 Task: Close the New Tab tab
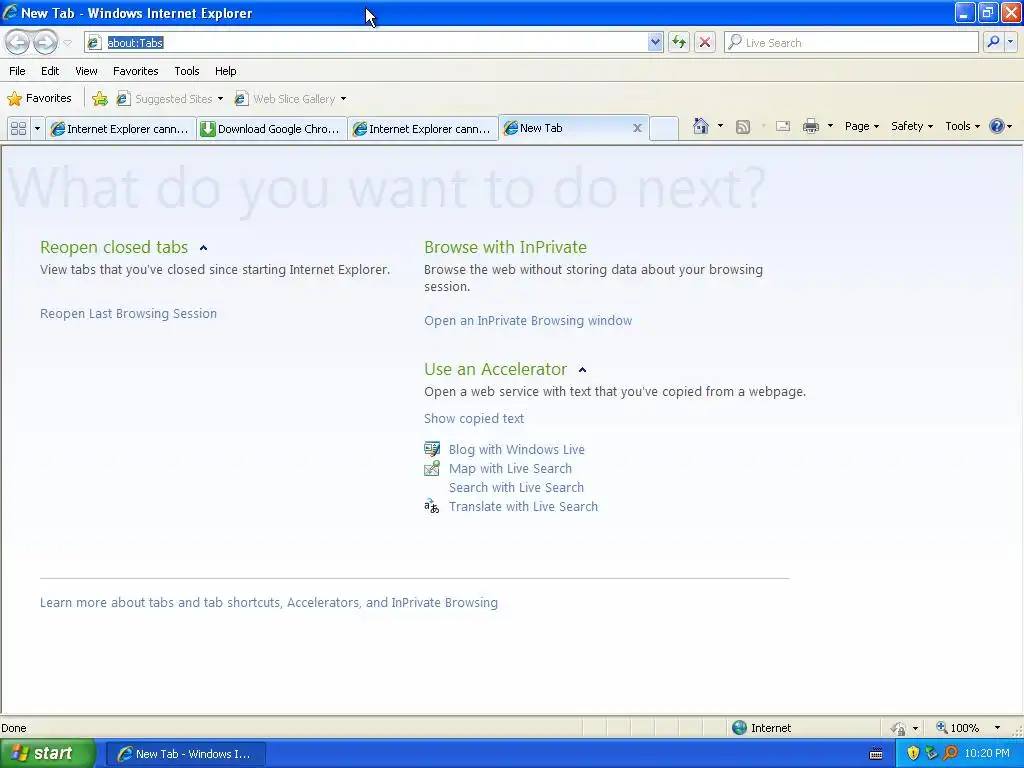point(637,128)
